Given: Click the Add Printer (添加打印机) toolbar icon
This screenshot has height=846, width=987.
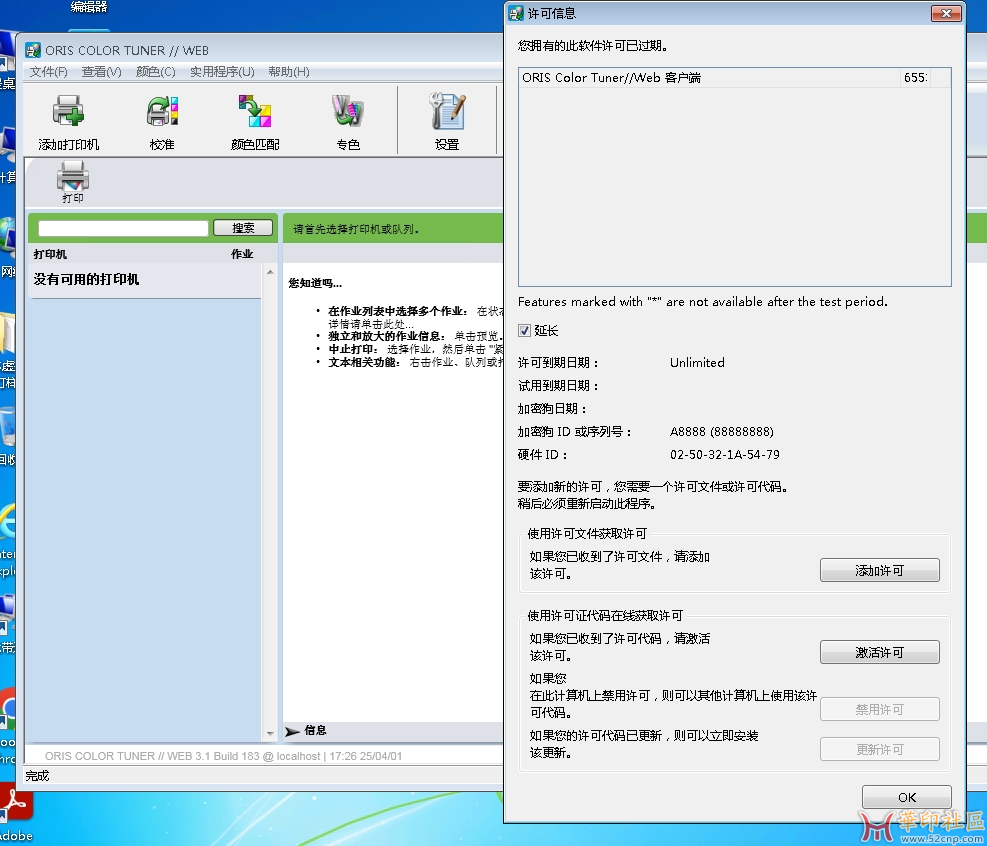Looking at the screenshot, I should tap(68, 122).
